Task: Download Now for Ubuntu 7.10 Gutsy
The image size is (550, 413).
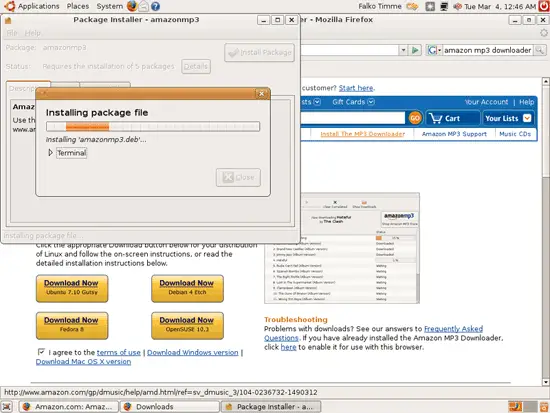Action: point(72,288)
